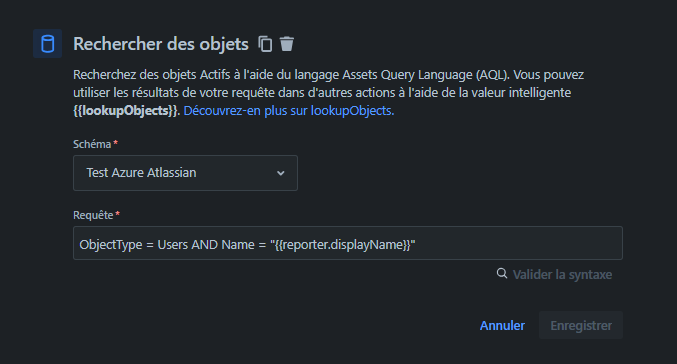Screen dimensions: 677x364
Task: Open the Schéma dropdown showing Test Azure Atlassian
Action: [x=185, y=173]
